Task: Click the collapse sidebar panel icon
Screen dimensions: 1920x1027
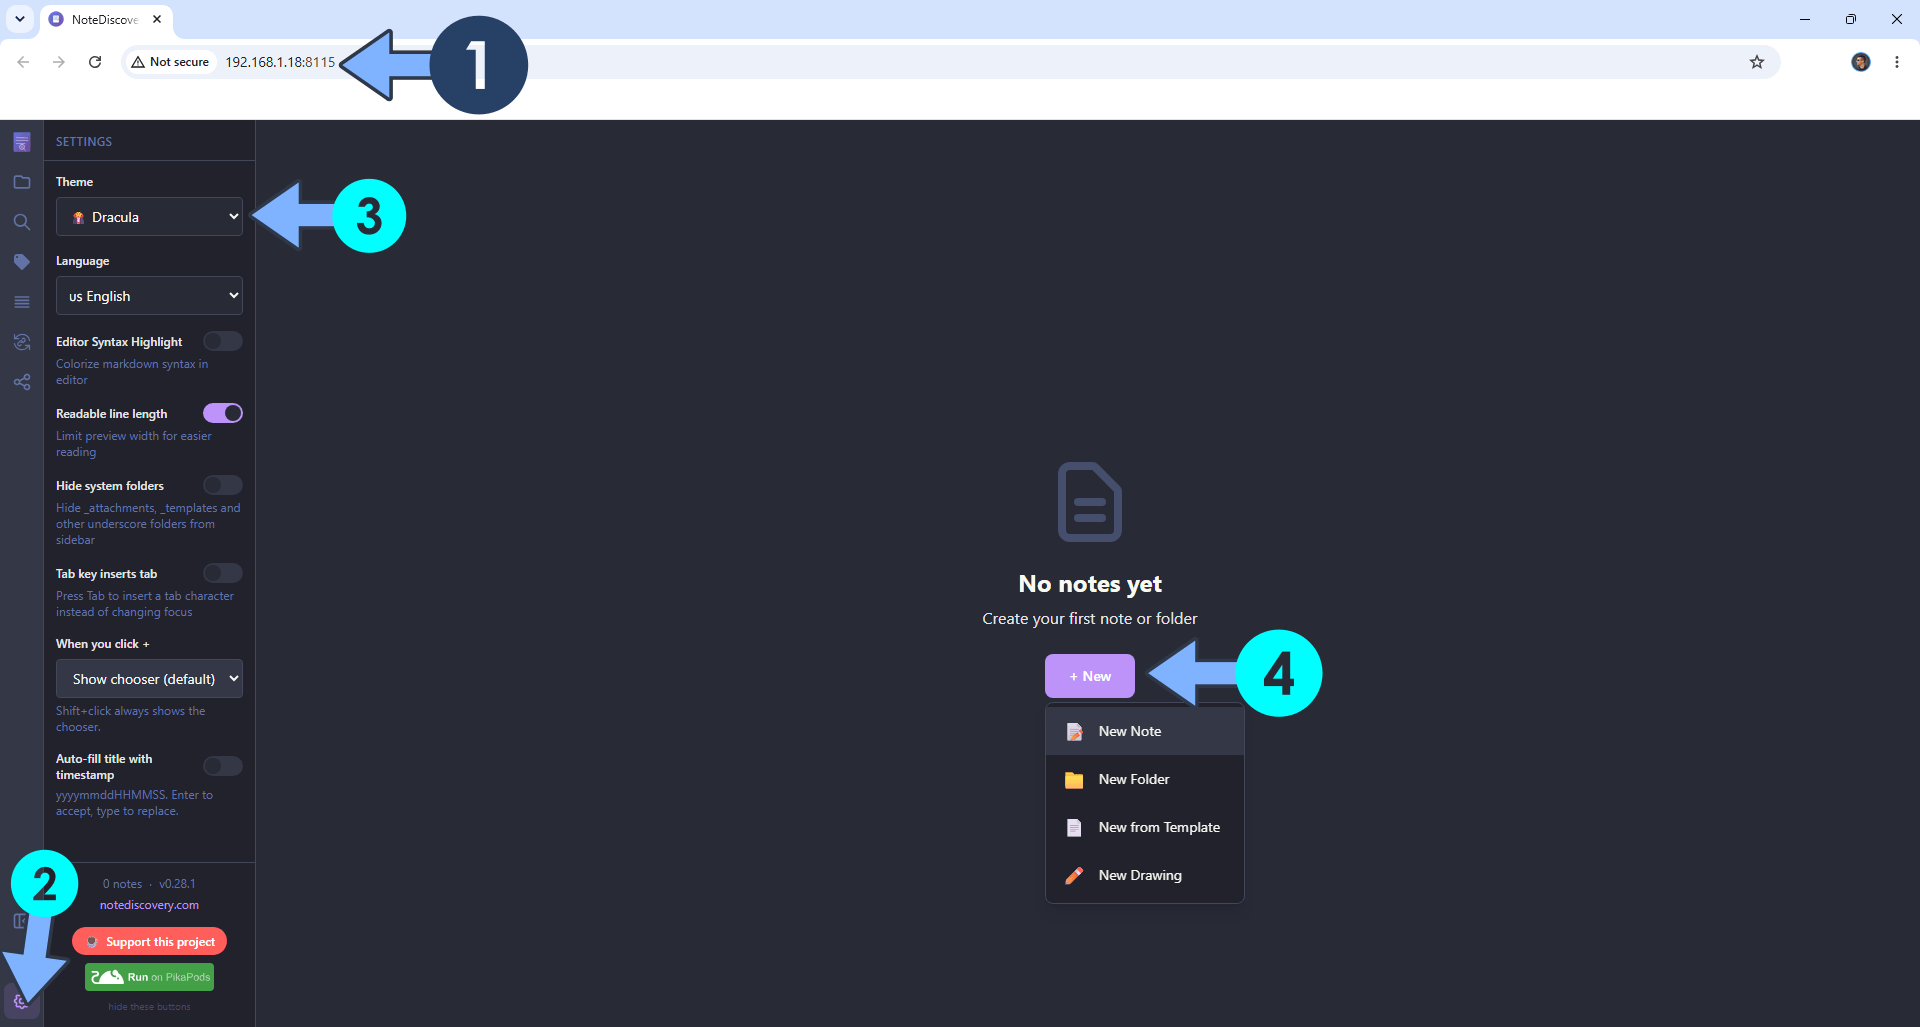Action: [19, 921]
